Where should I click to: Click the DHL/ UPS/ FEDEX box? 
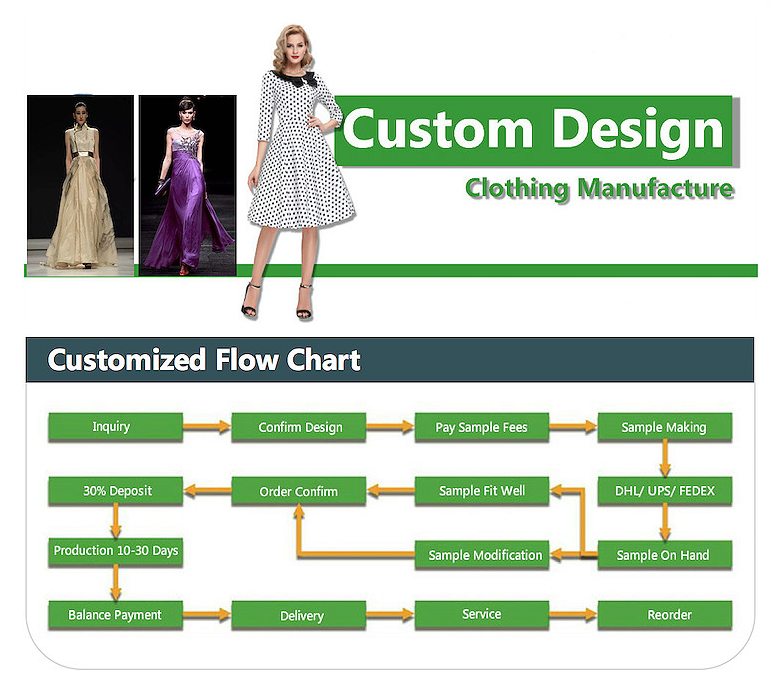[x=665, y=491]
